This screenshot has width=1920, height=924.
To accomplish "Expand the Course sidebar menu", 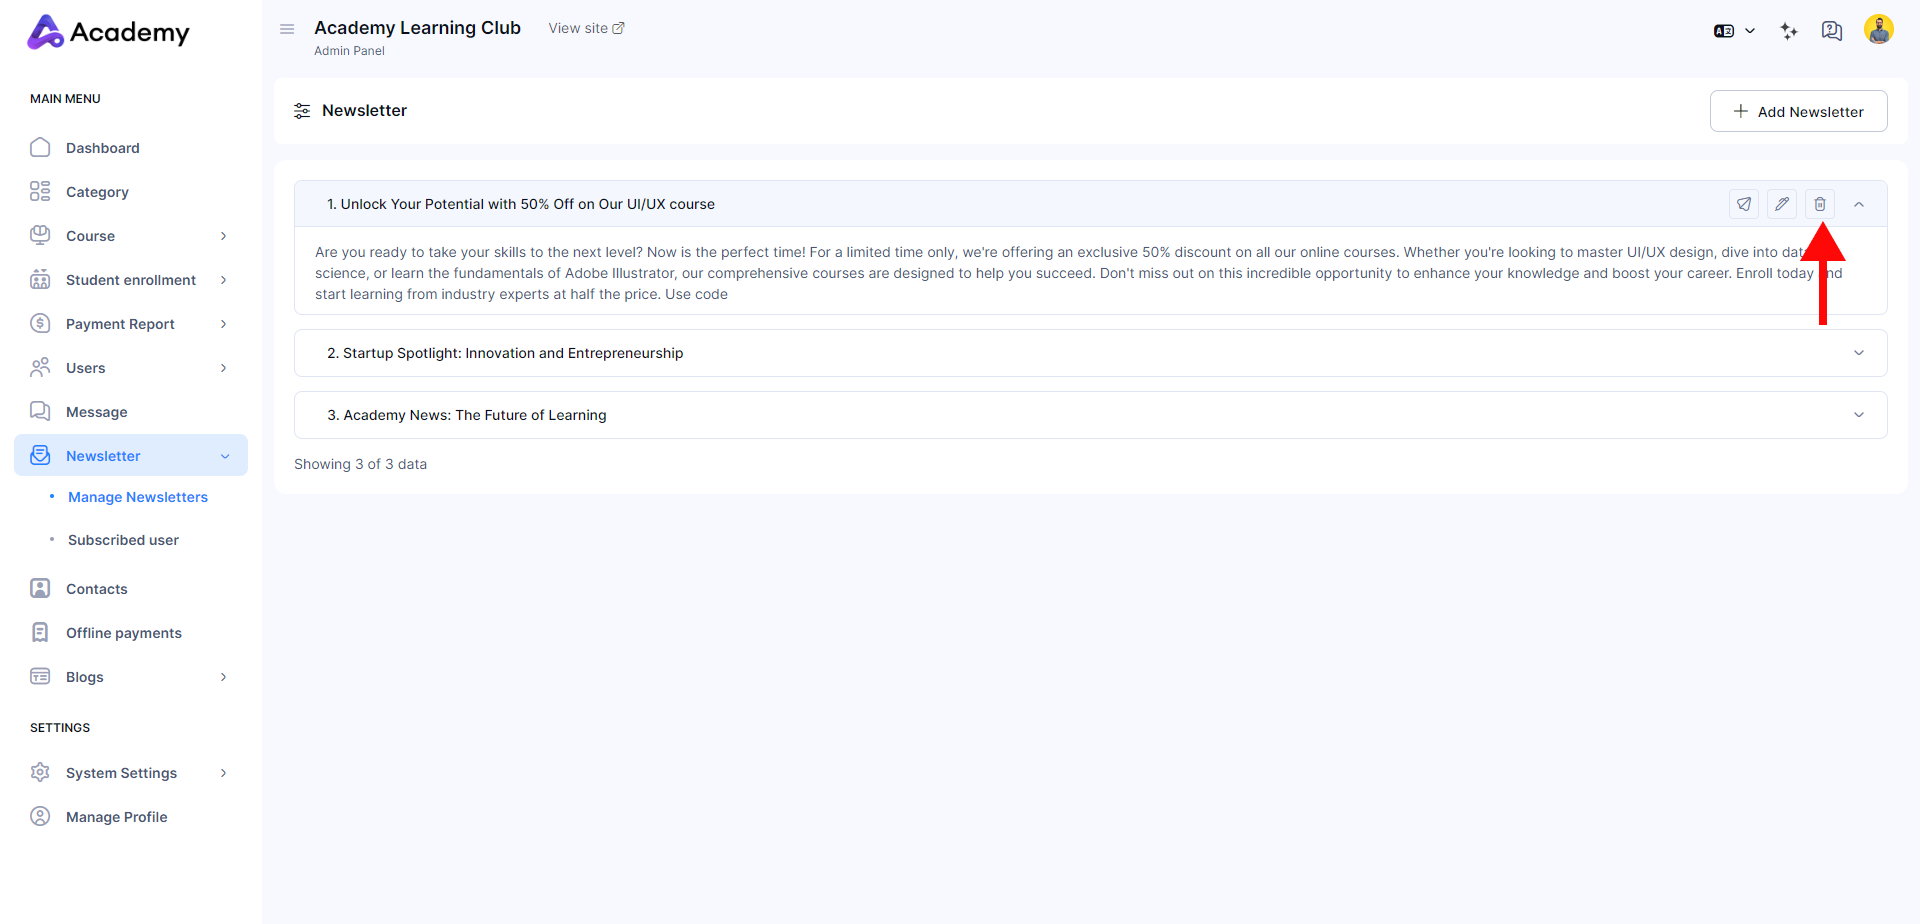I will point(130,236).
